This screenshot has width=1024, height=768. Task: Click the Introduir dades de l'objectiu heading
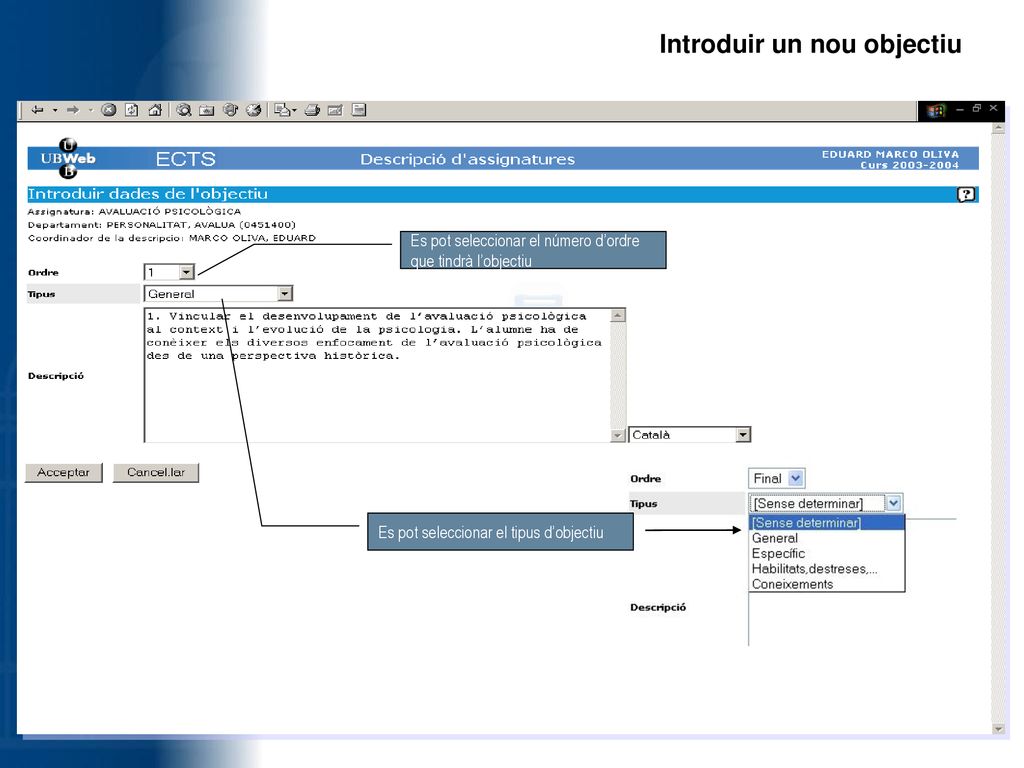[x=148, y=194]
